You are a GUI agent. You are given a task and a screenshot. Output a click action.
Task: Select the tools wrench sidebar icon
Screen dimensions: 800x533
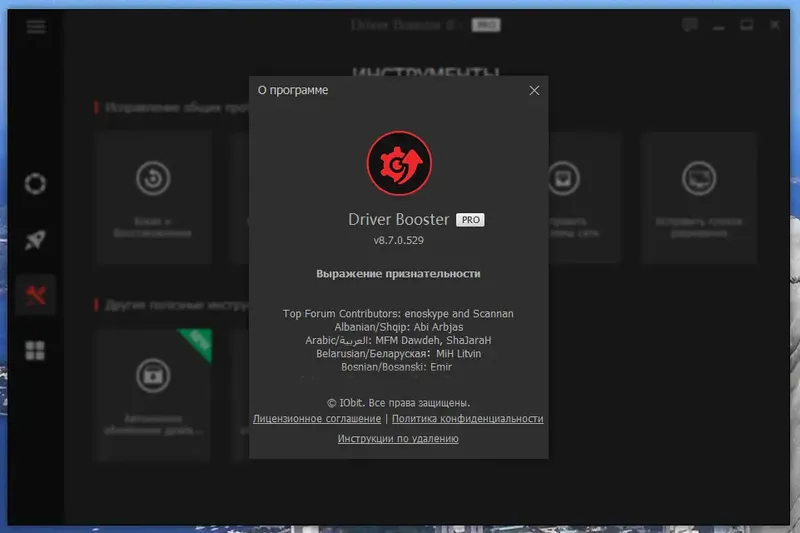(35, 295)
